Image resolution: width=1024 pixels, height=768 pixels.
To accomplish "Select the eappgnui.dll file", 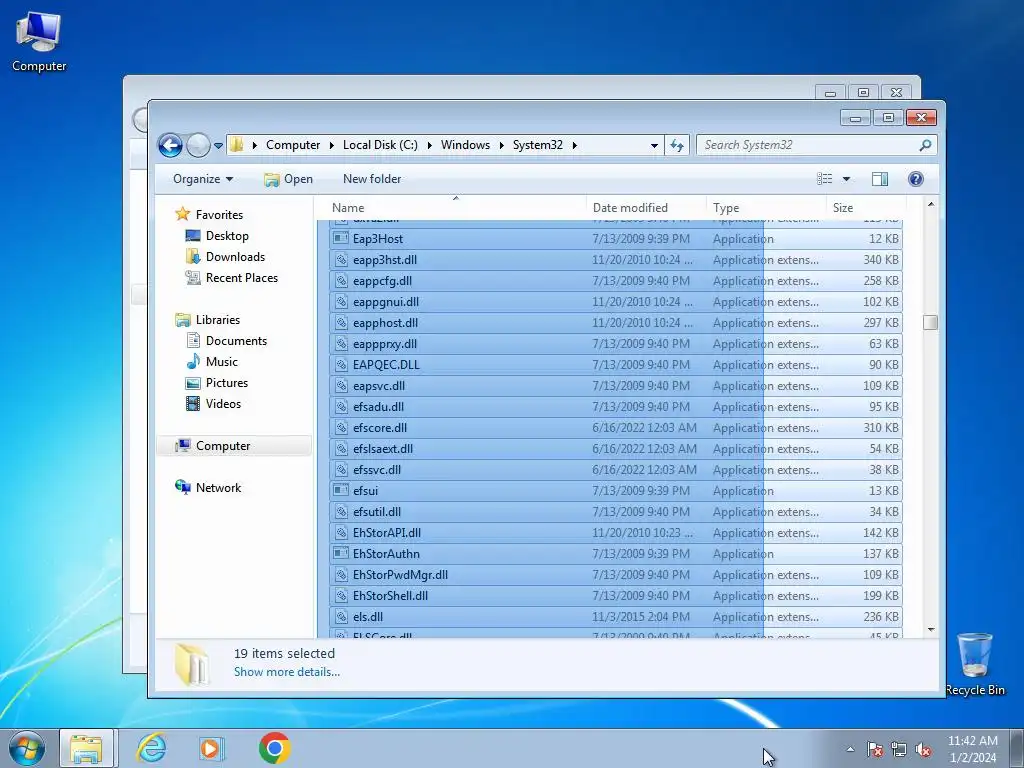I will (616, 302).
